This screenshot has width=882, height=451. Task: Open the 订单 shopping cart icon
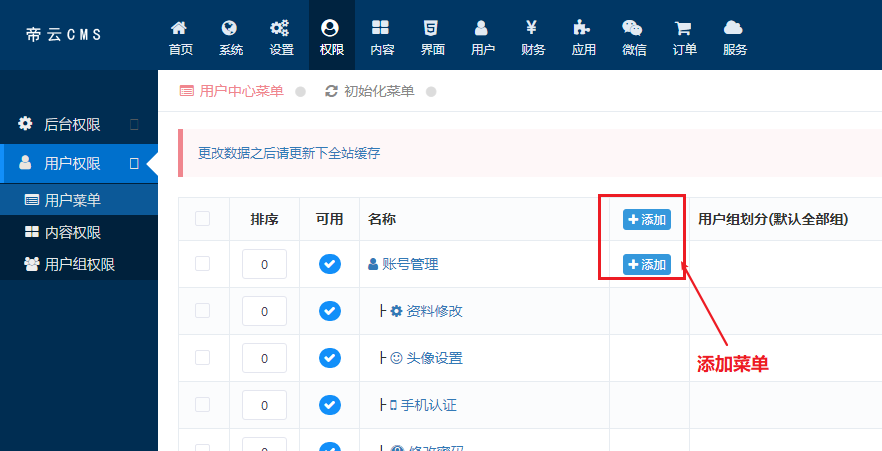[x=685, y=28]
